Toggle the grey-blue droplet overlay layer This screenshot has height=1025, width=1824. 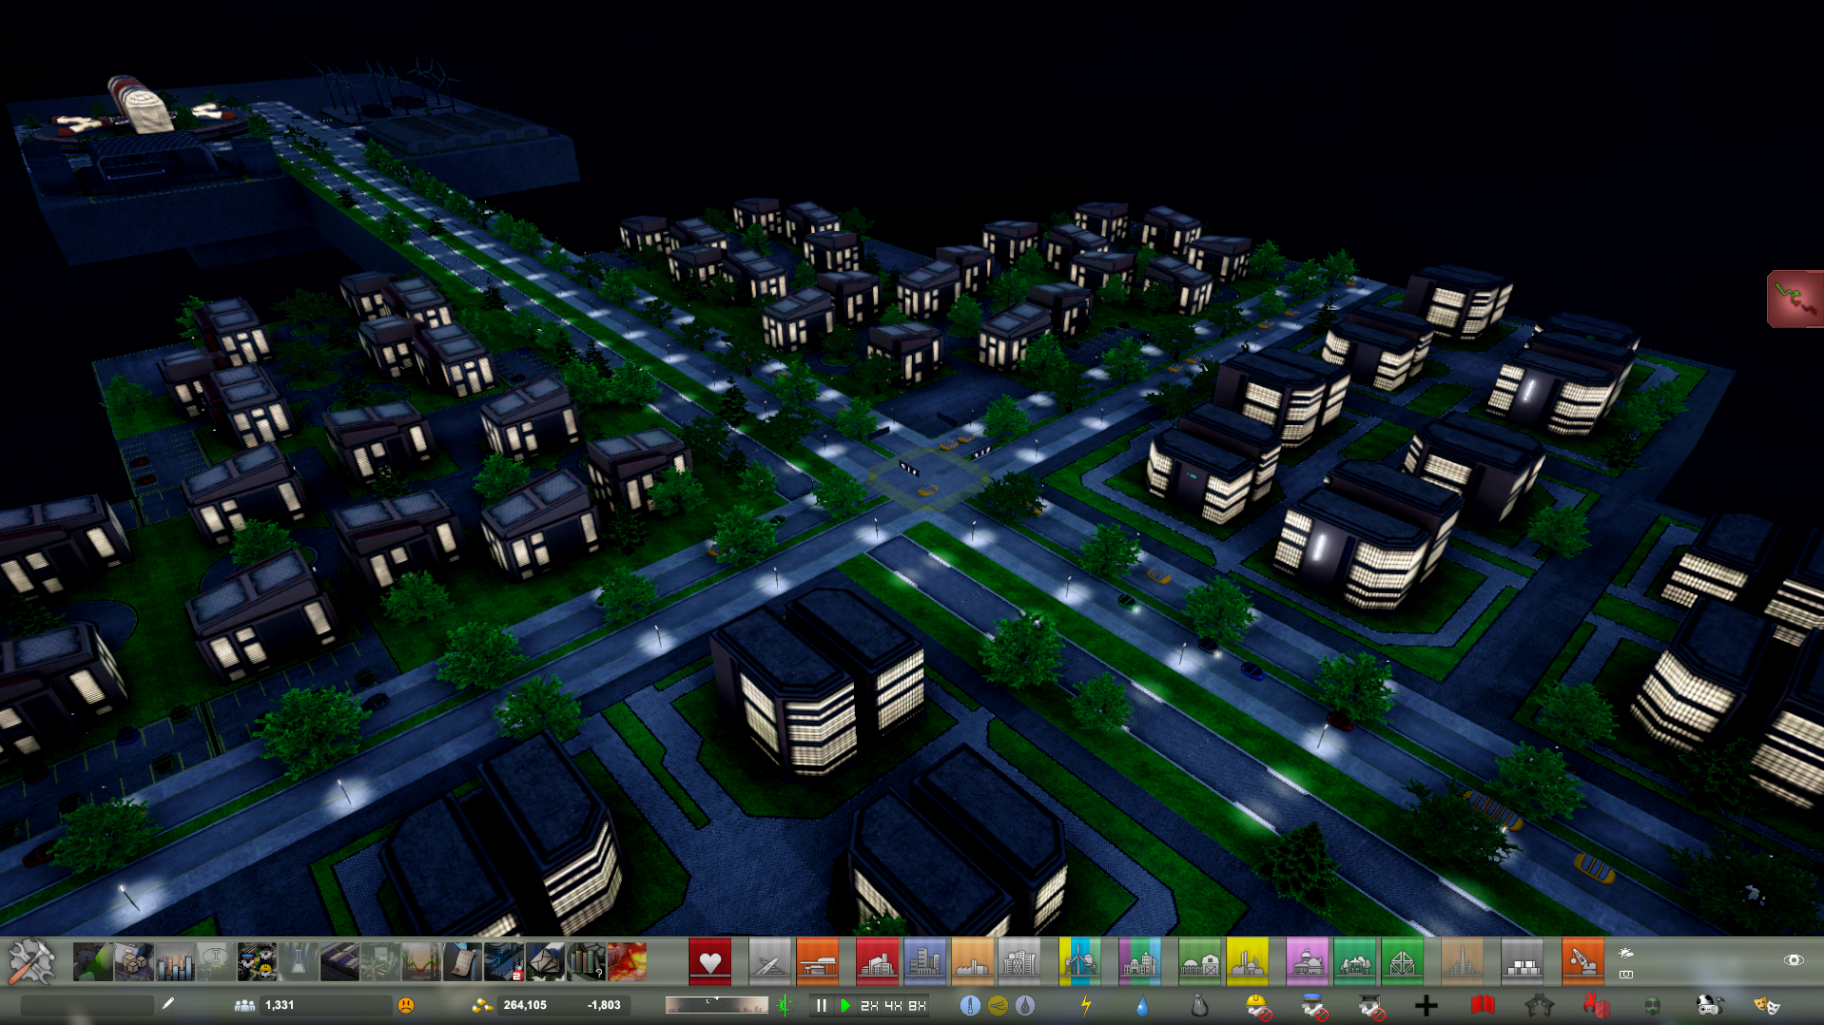(x=1025, y=1005)
